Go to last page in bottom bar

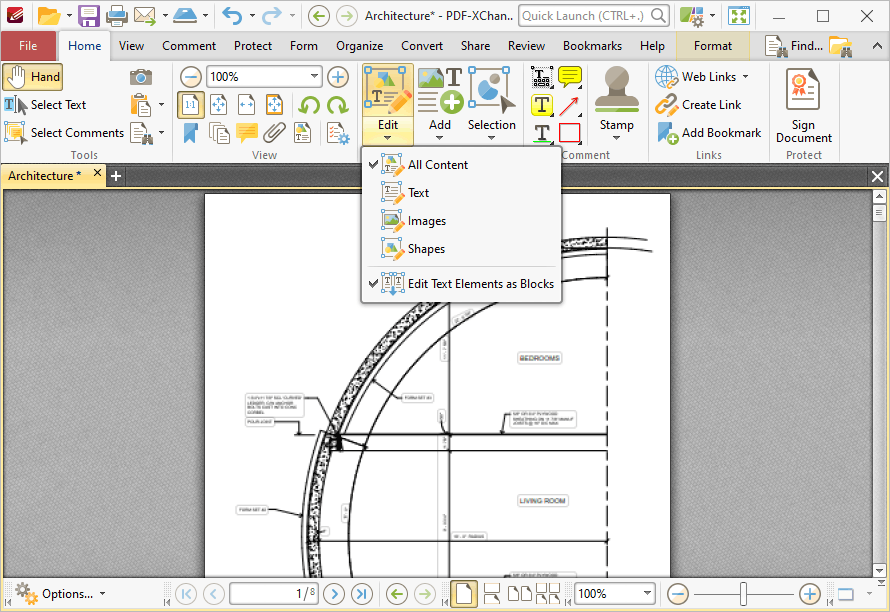point(362,594)
